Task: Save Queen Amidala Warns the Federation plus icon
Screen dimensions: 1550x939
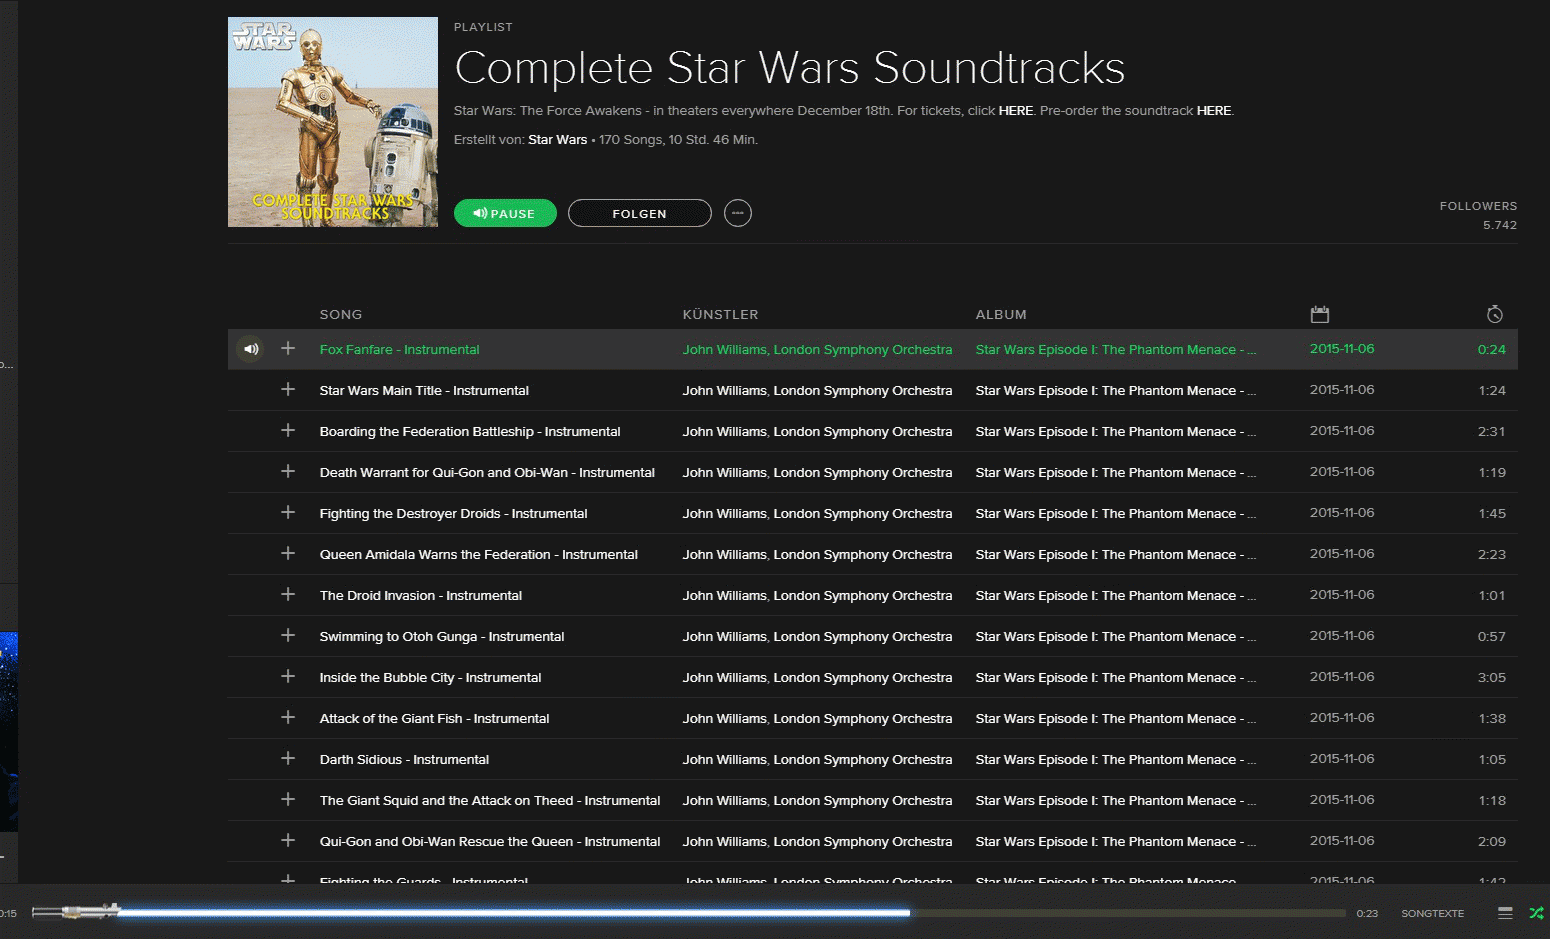Action: pos(288,553)
